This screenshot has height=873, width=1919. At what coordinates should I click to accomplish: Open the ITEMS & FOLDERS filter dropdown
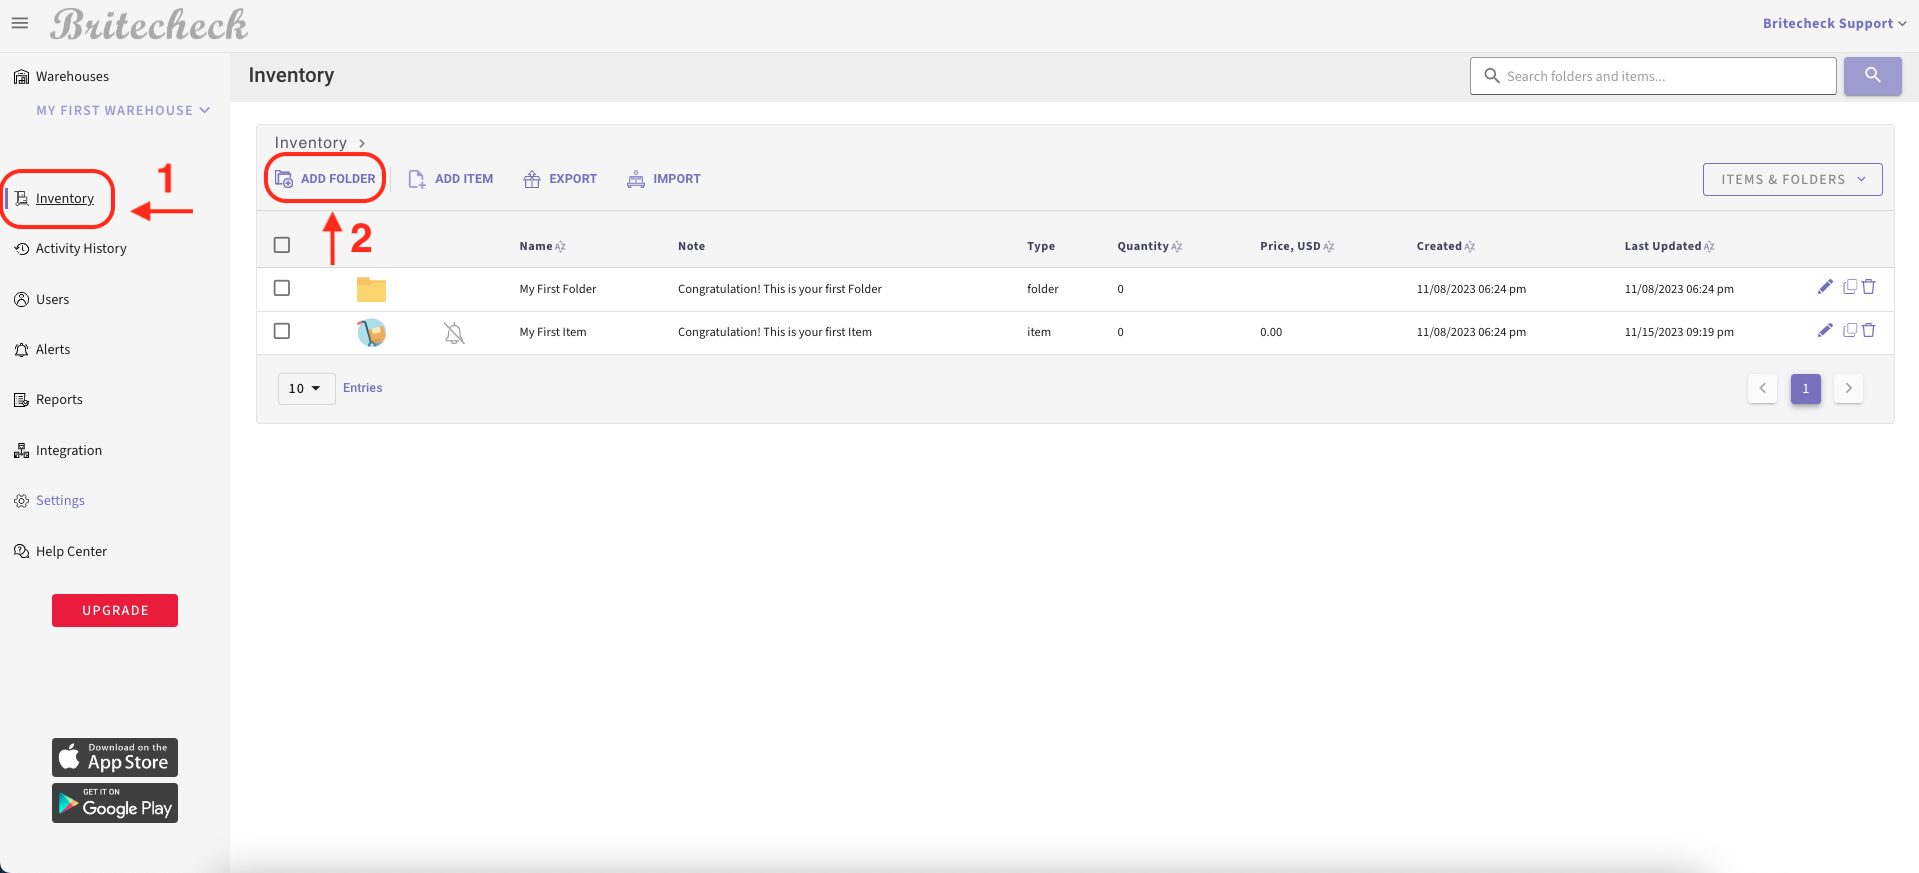[x=1792, y=179]
